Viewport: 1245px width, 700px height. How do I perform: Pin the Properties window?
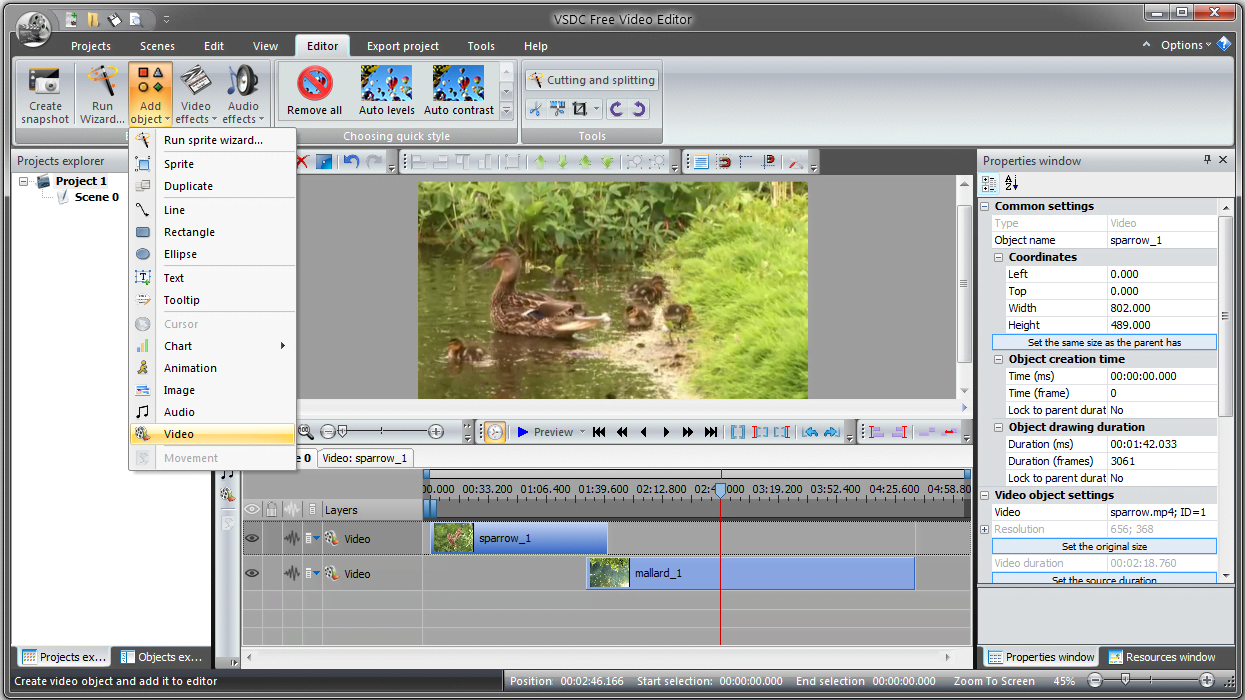[x=1207, y=160]
